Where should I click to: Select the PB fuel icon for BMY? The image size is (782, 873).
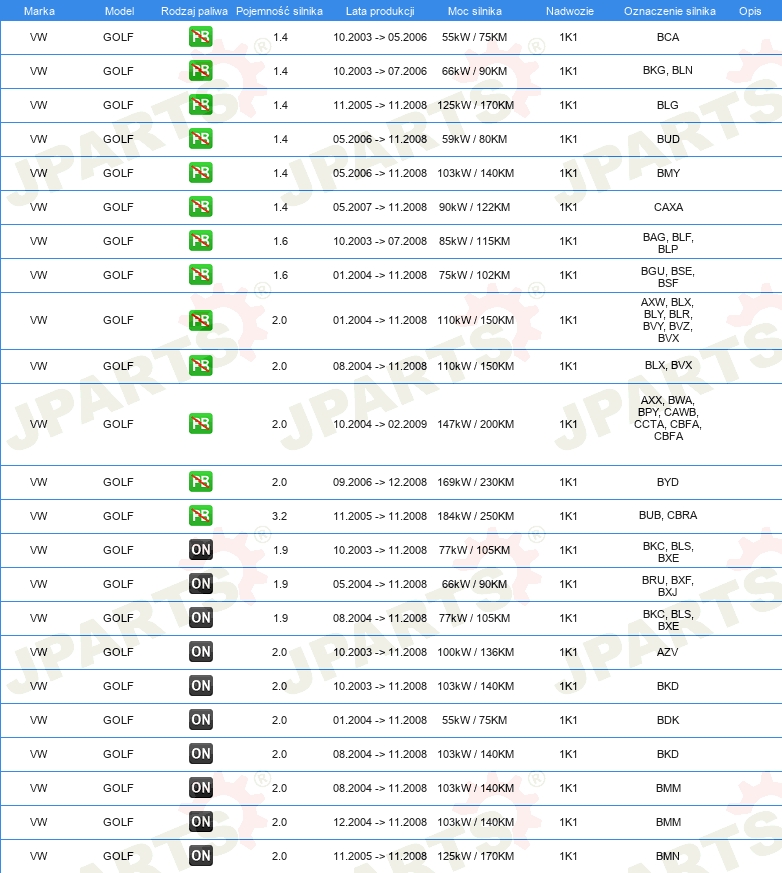[x=200, y=173]
